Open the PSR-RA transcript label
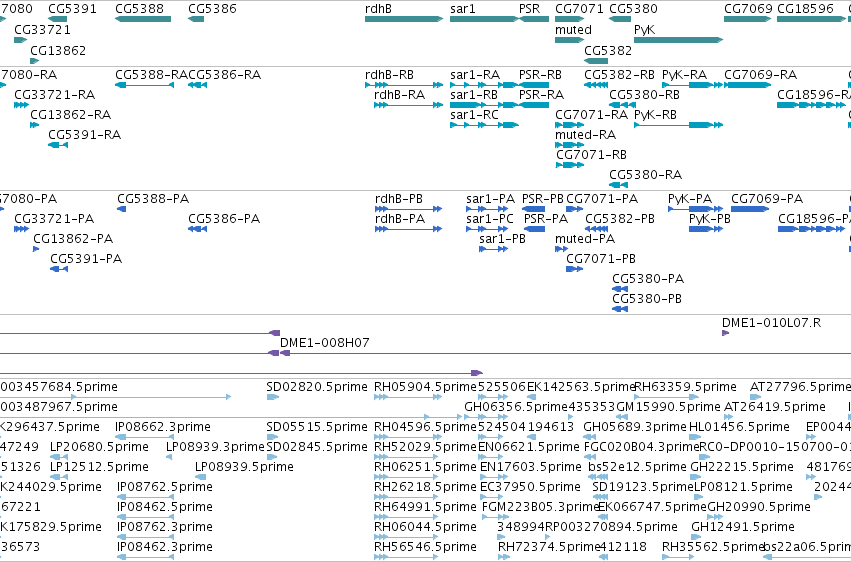 pyautogui.click(x=541, y=94)
